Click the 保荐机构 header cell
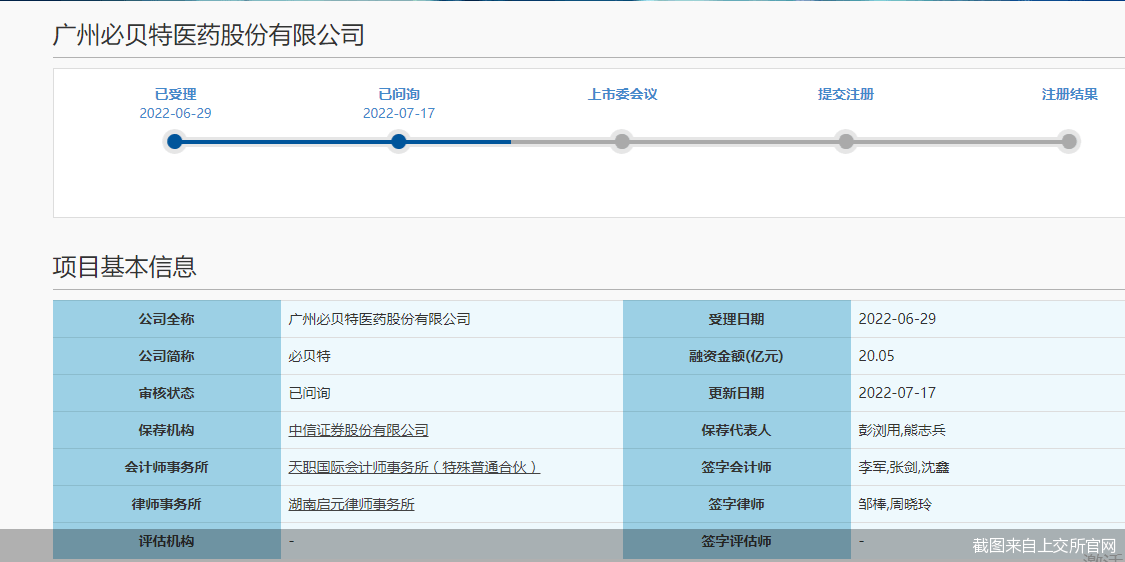Screen dimensions: 1125x562 pyautogui.click(x=166, y=431)
